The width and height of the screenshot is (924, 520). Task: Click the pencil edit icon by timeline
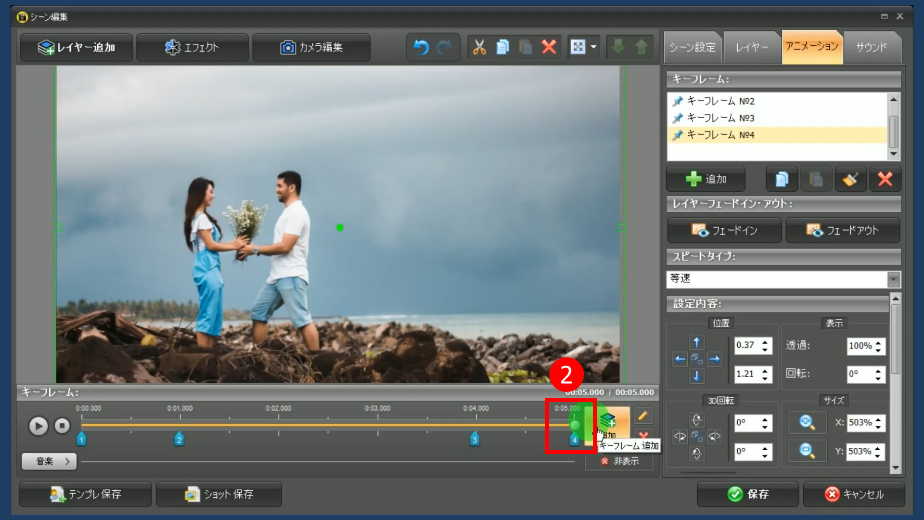(643, 414)
